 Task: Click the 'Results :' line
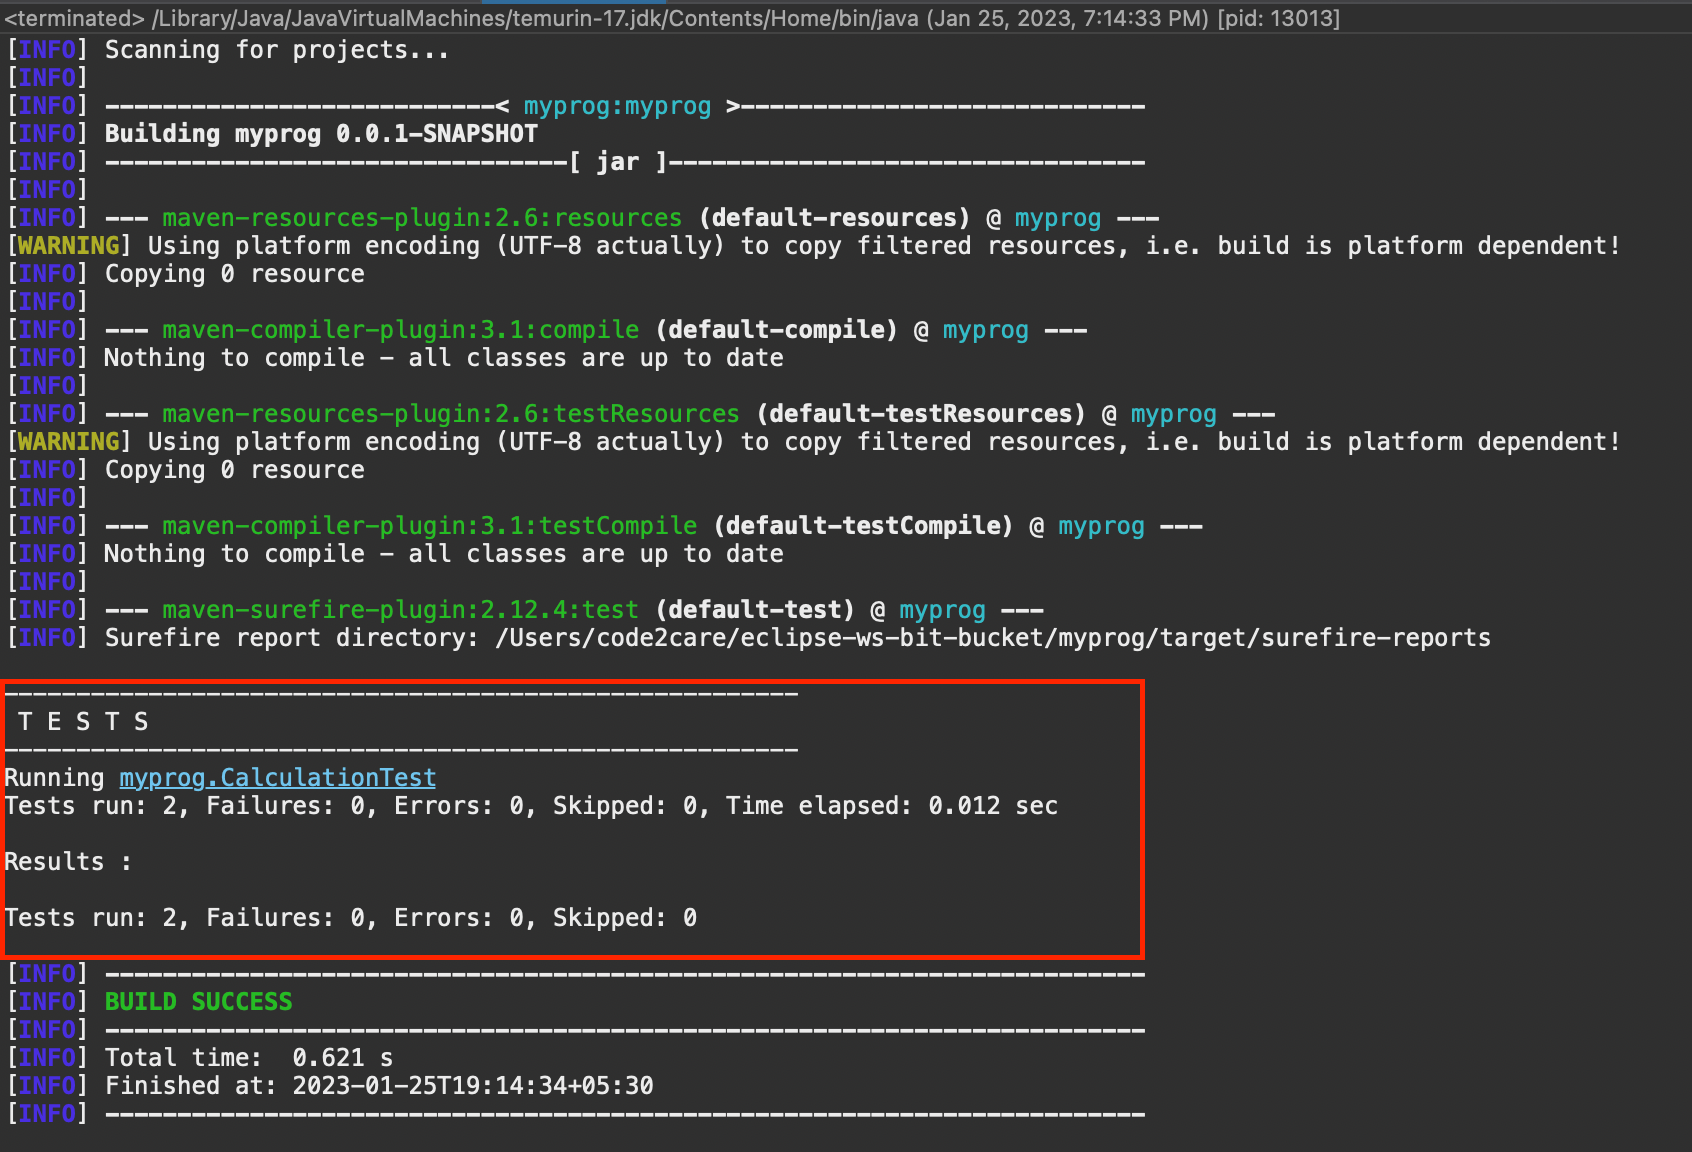coord(68,862)
